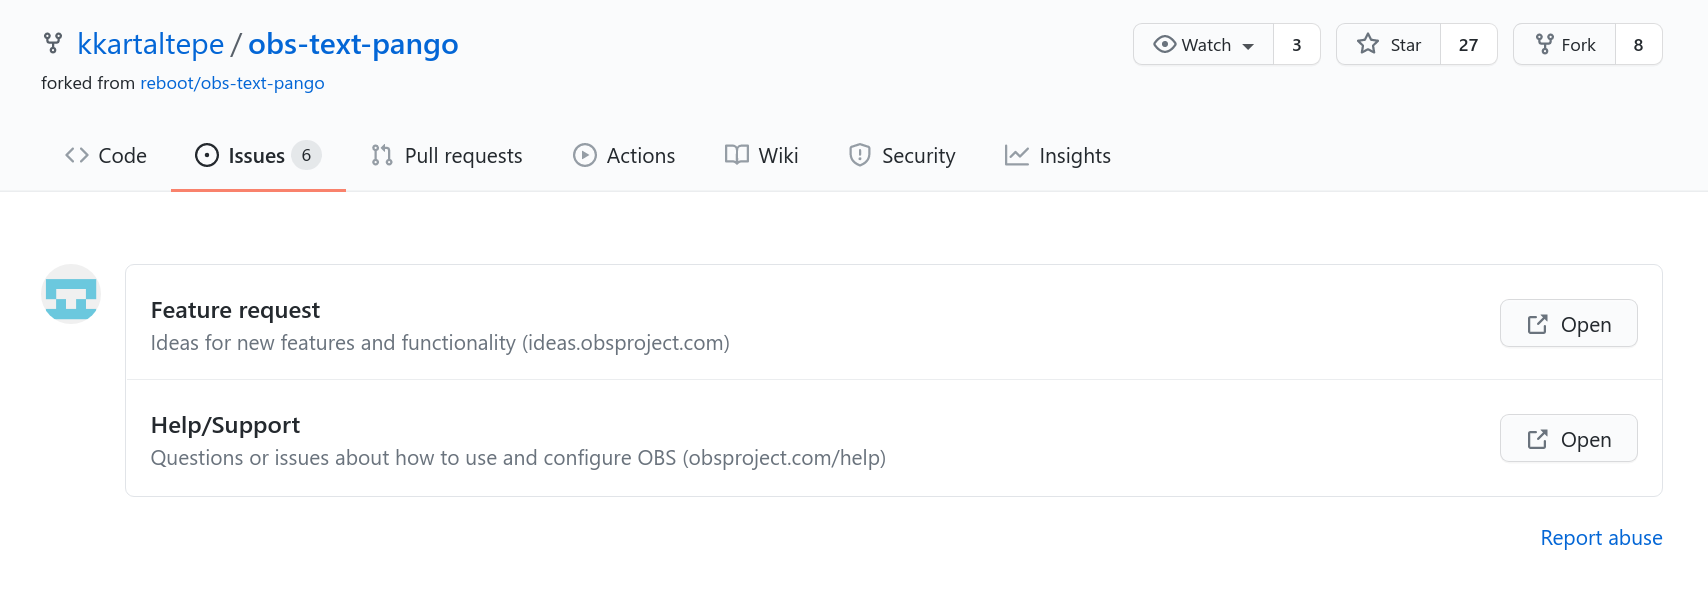Expand the Watch dropdown caret
Image resolution: width=1708 pixels, height=603 pixels.
1248,46
